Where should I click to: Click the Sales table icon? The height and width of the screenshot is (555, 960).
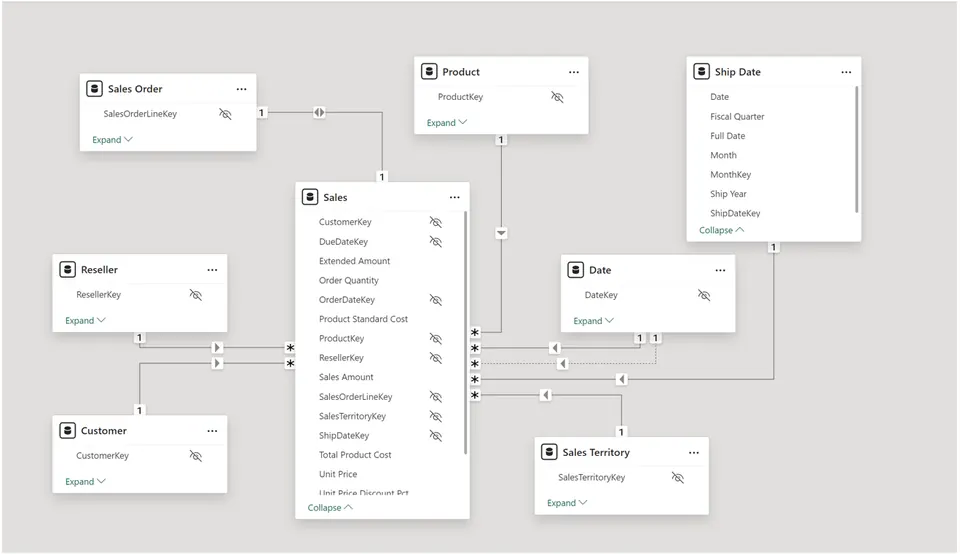(310, 197)
